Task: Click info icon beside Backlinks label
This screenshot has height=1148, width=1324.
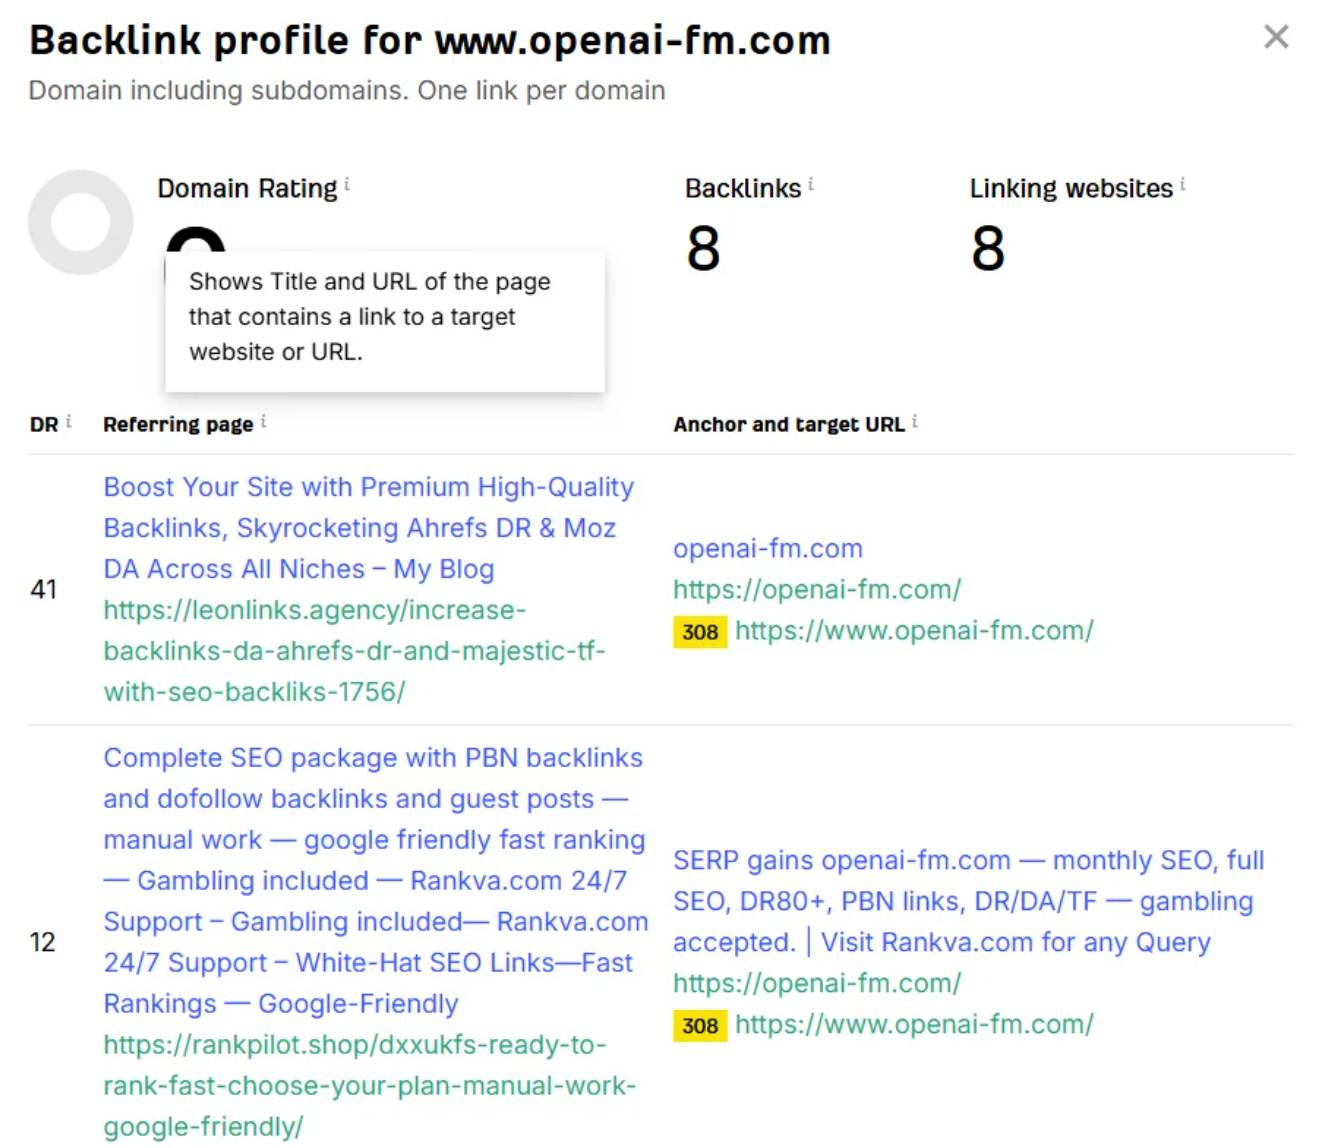Action: [x=811, y=184]
